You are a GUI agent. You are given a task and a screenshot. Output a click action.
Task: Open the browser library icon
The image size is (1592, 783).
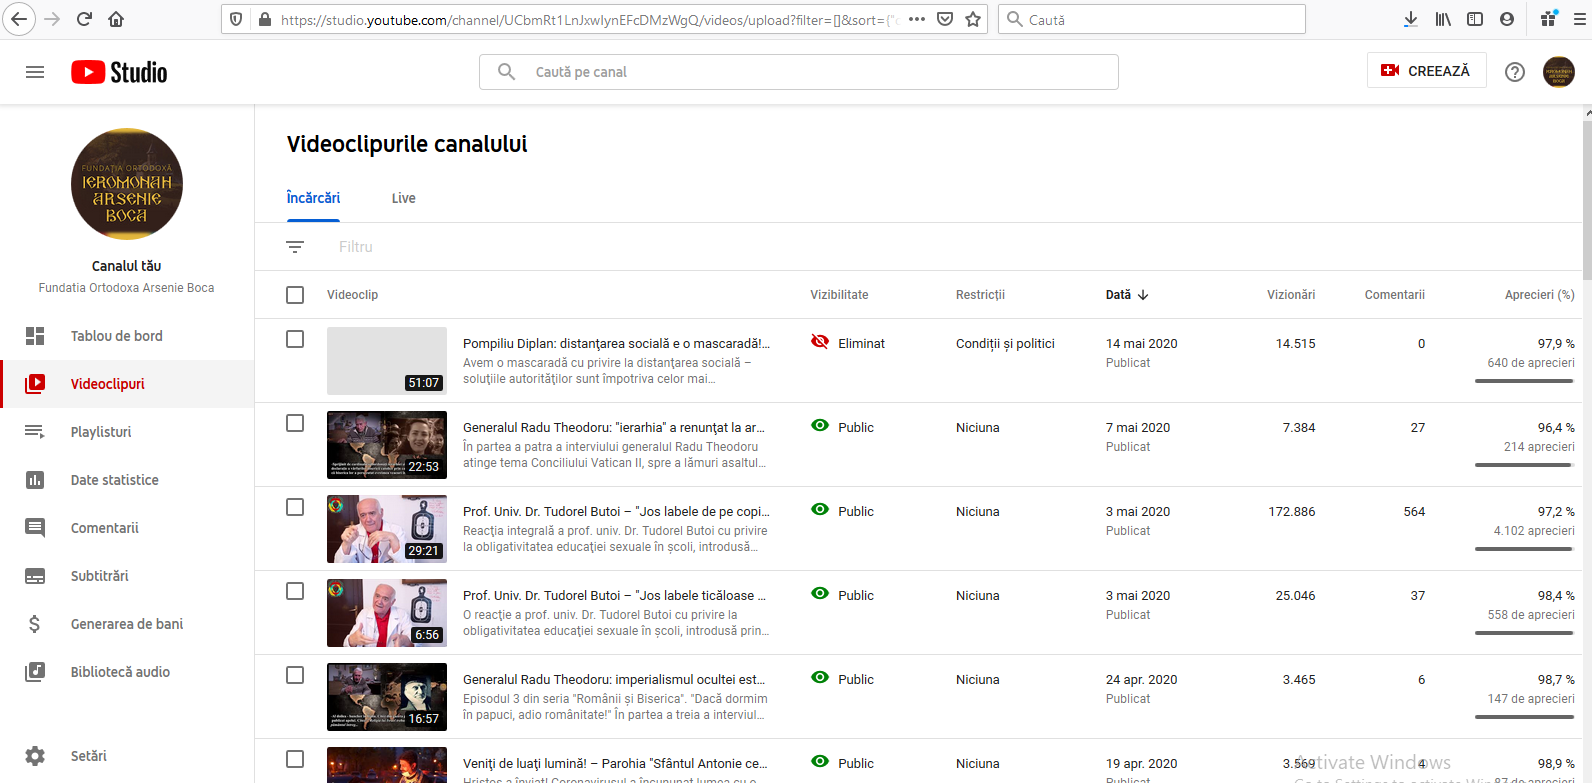pyautogui.click(x=1443, y=19)
